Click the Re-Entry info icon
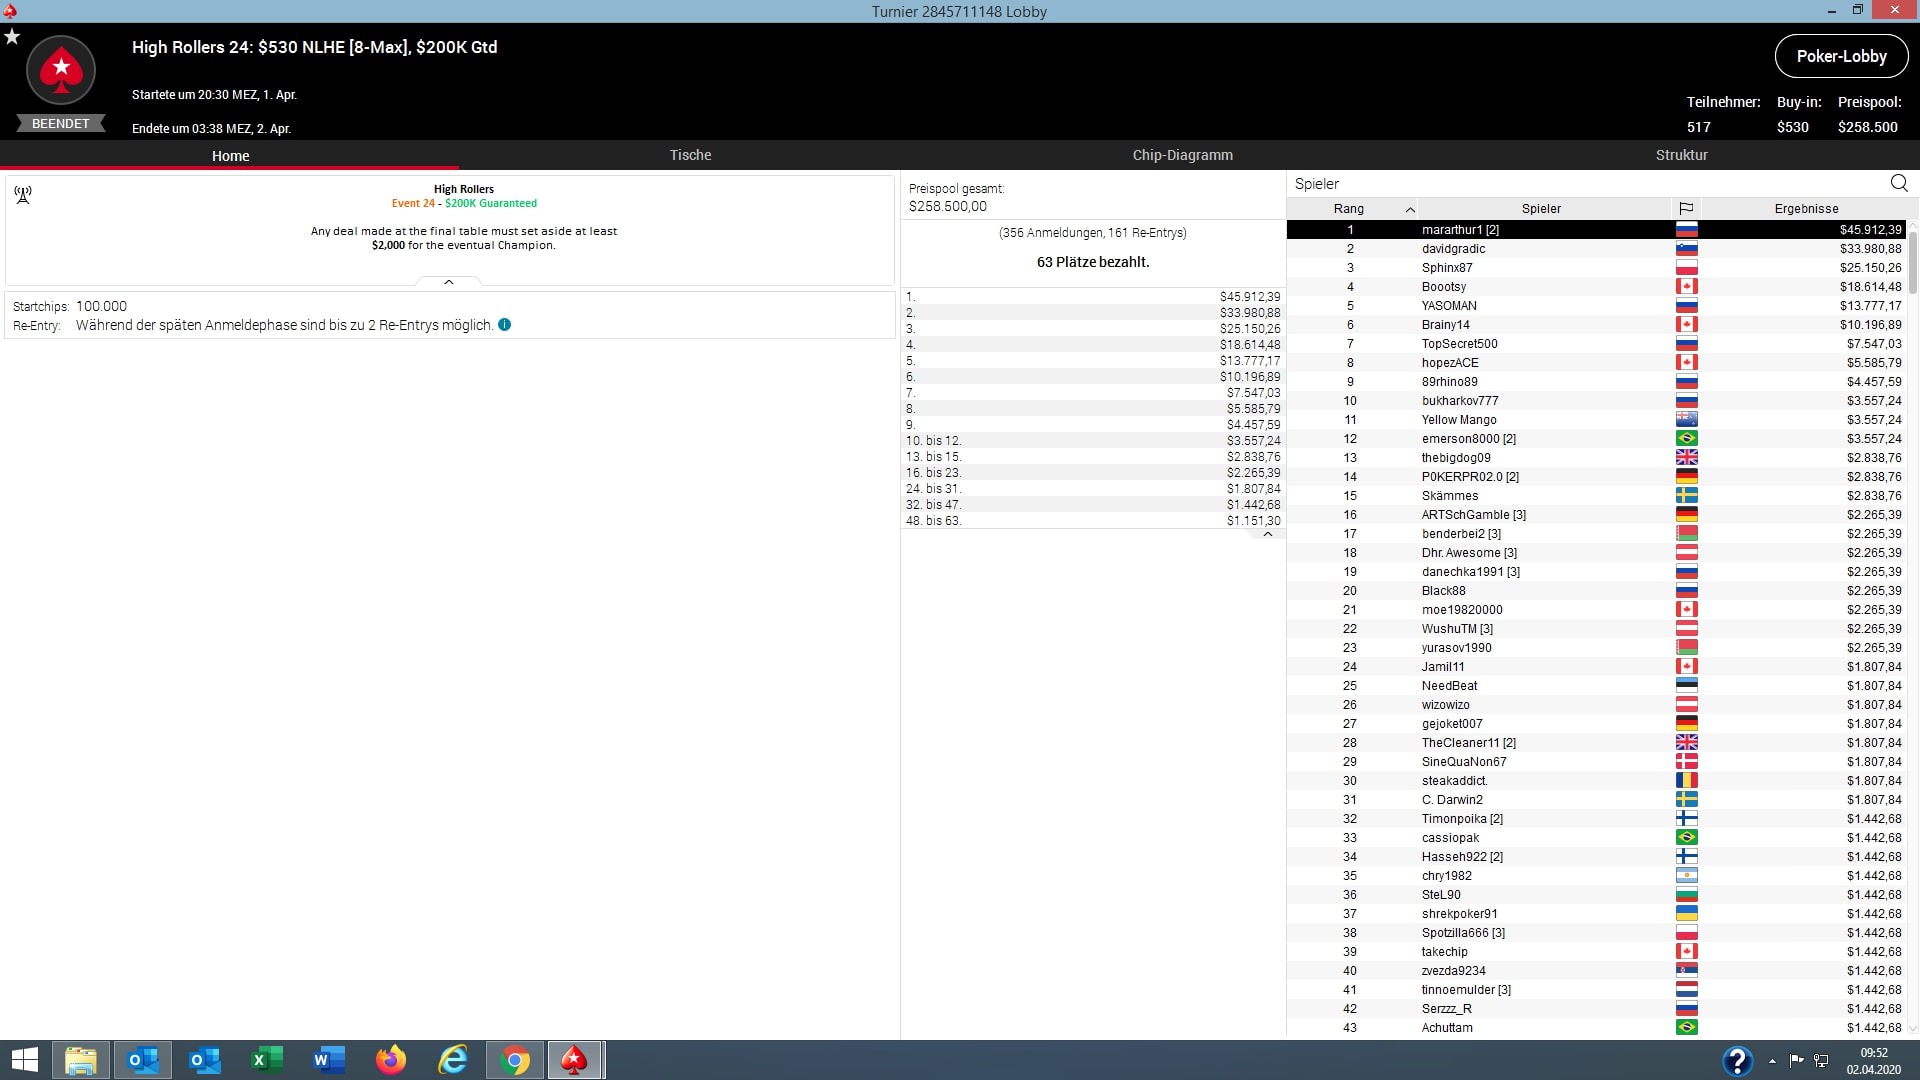1920x1080 pixels. 505,325
